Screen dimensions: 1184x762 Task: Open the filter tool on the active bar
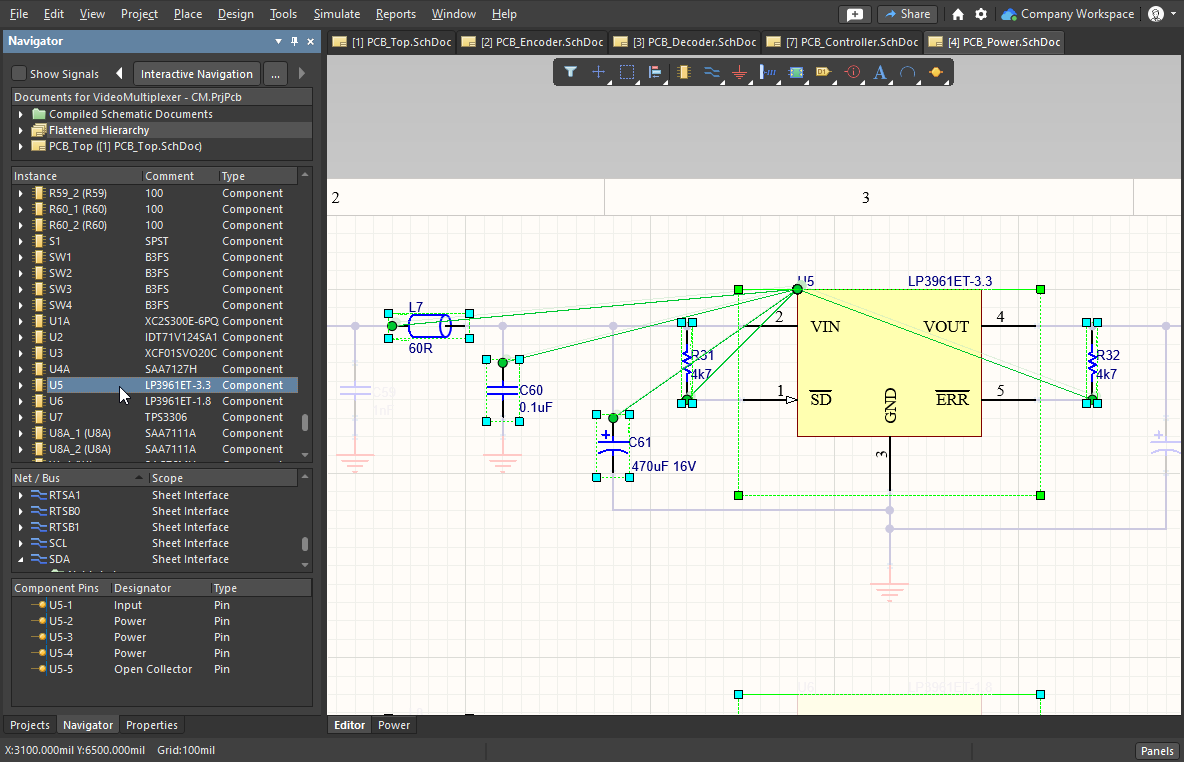[571, 72]
